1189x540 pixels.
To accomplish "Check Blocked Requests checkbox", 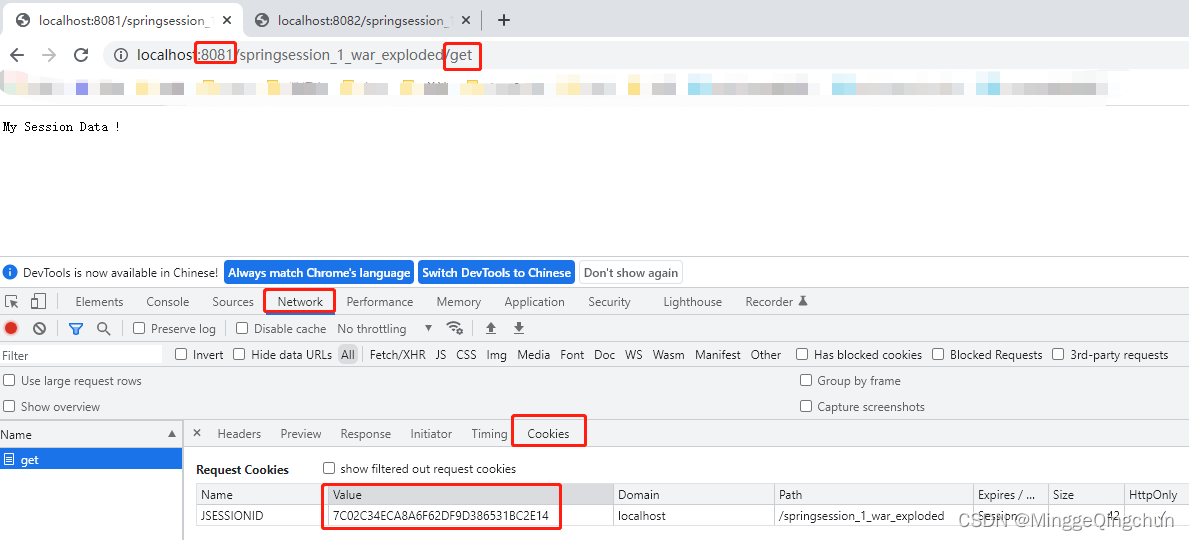I will [x=938, y=354].
